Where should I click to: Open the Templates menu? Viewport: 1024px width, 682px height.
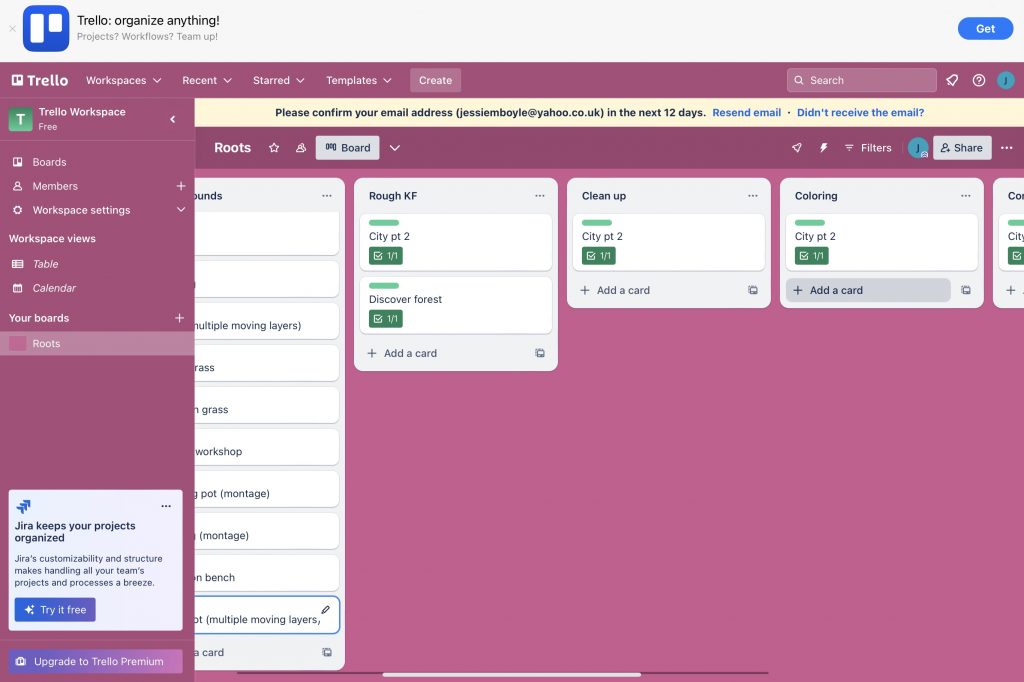point(359,80)
